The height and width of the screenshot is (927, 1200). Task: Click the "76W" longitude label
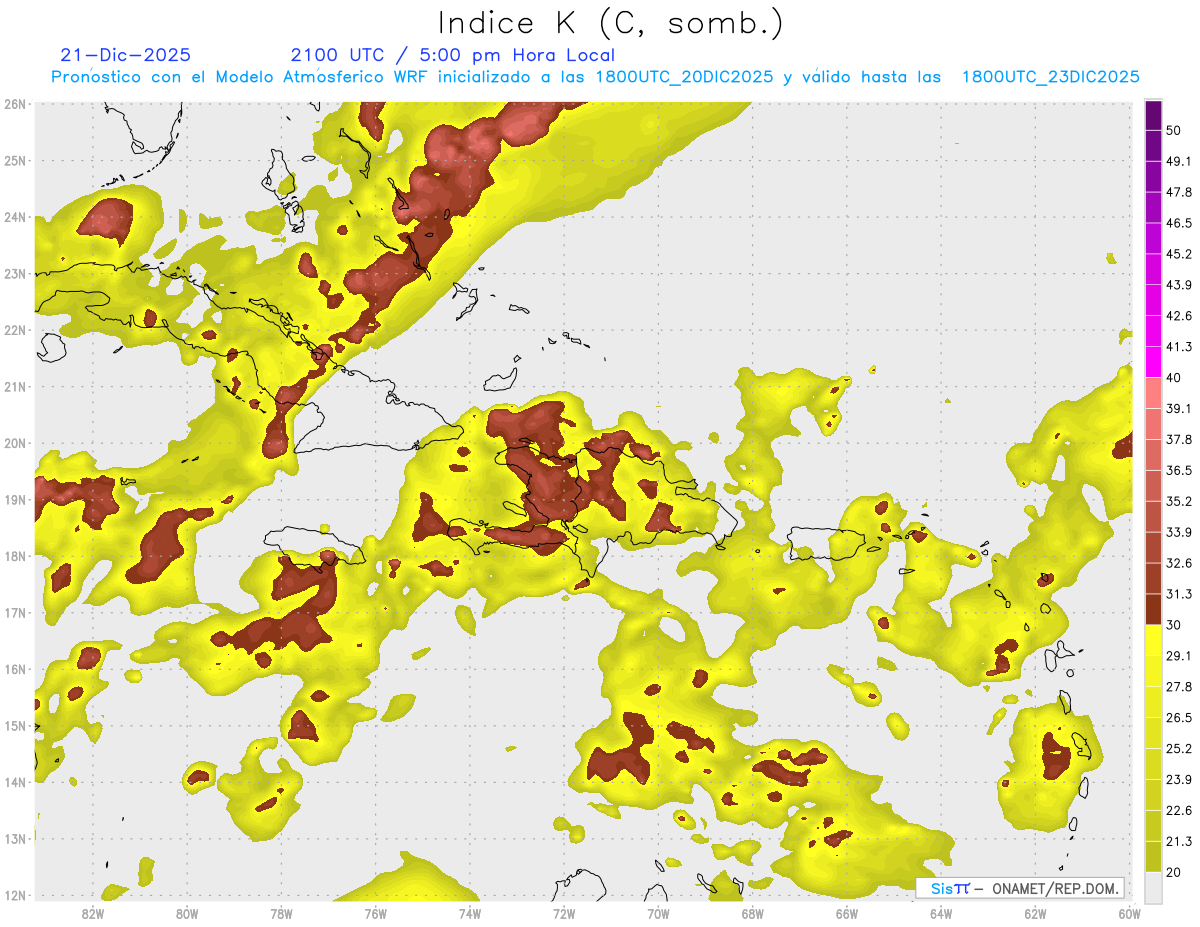pyautogui.click(x=375, y=913)
